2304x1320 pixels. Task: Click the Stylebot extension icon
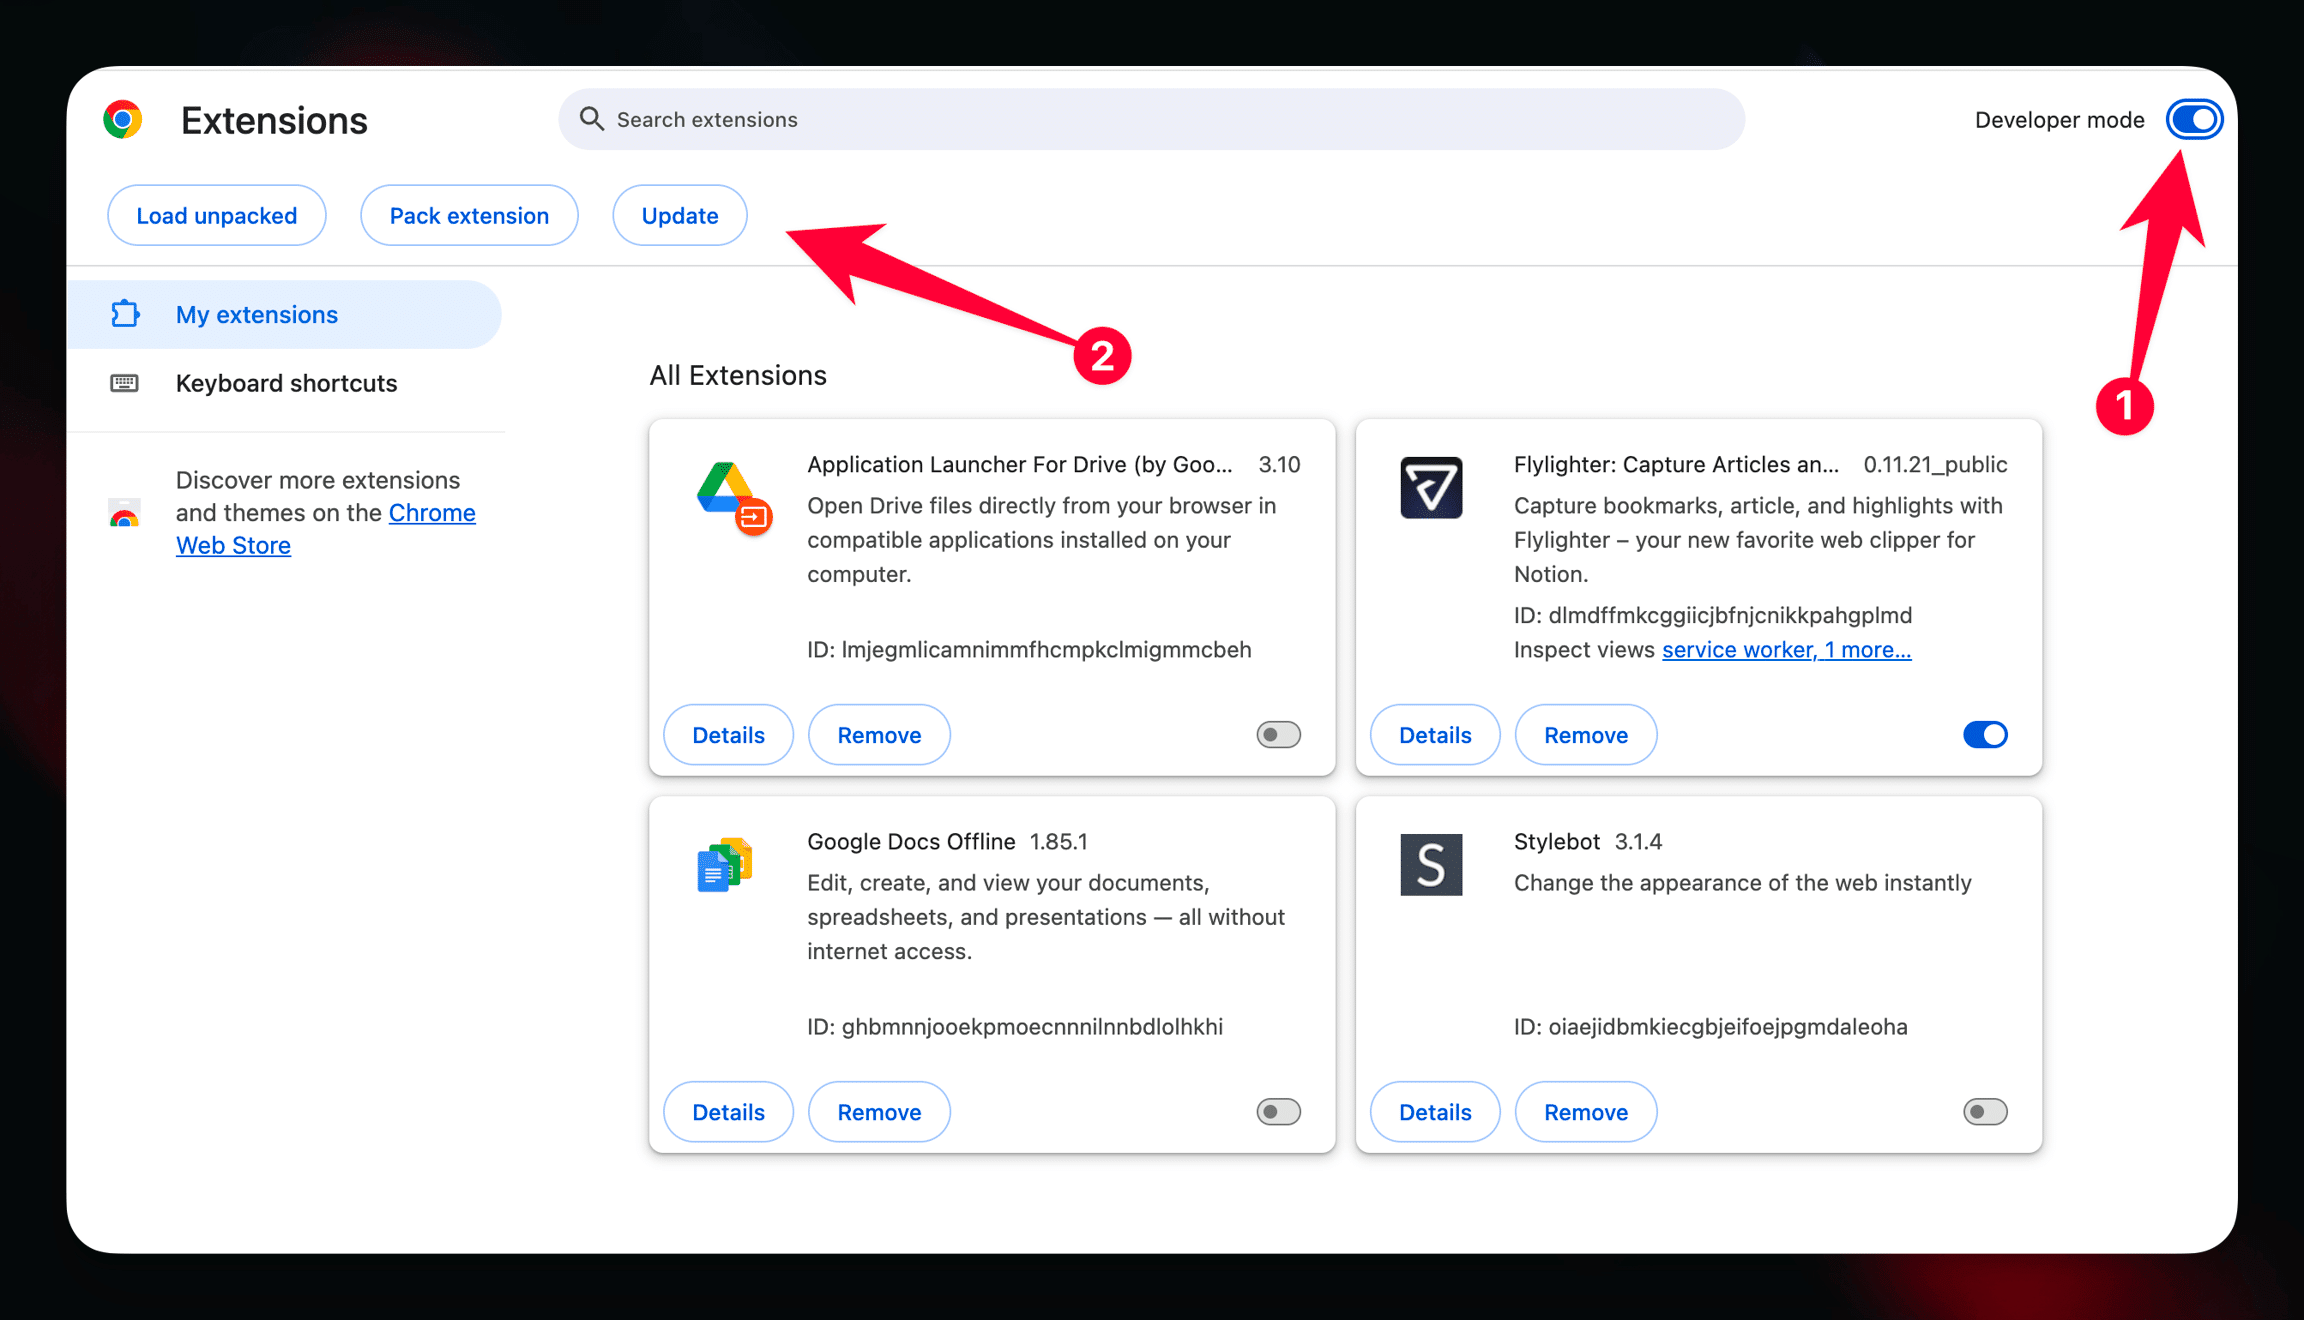tap(1431, 865)
